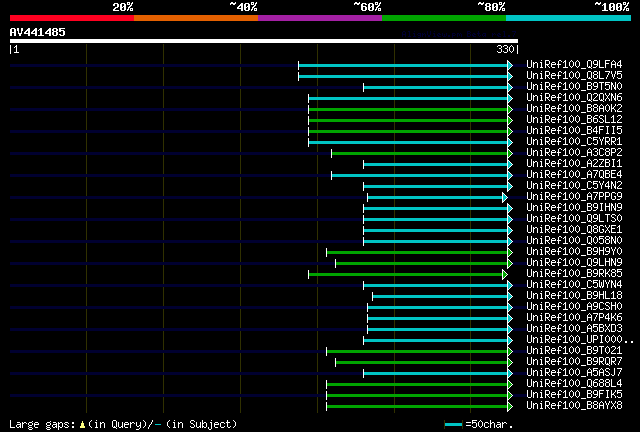Image resolution: width=640 pixels, height=432 pixels.
Task: Click the UniRef100_C5WYN4 label
Action: click(x=574, y=285)
